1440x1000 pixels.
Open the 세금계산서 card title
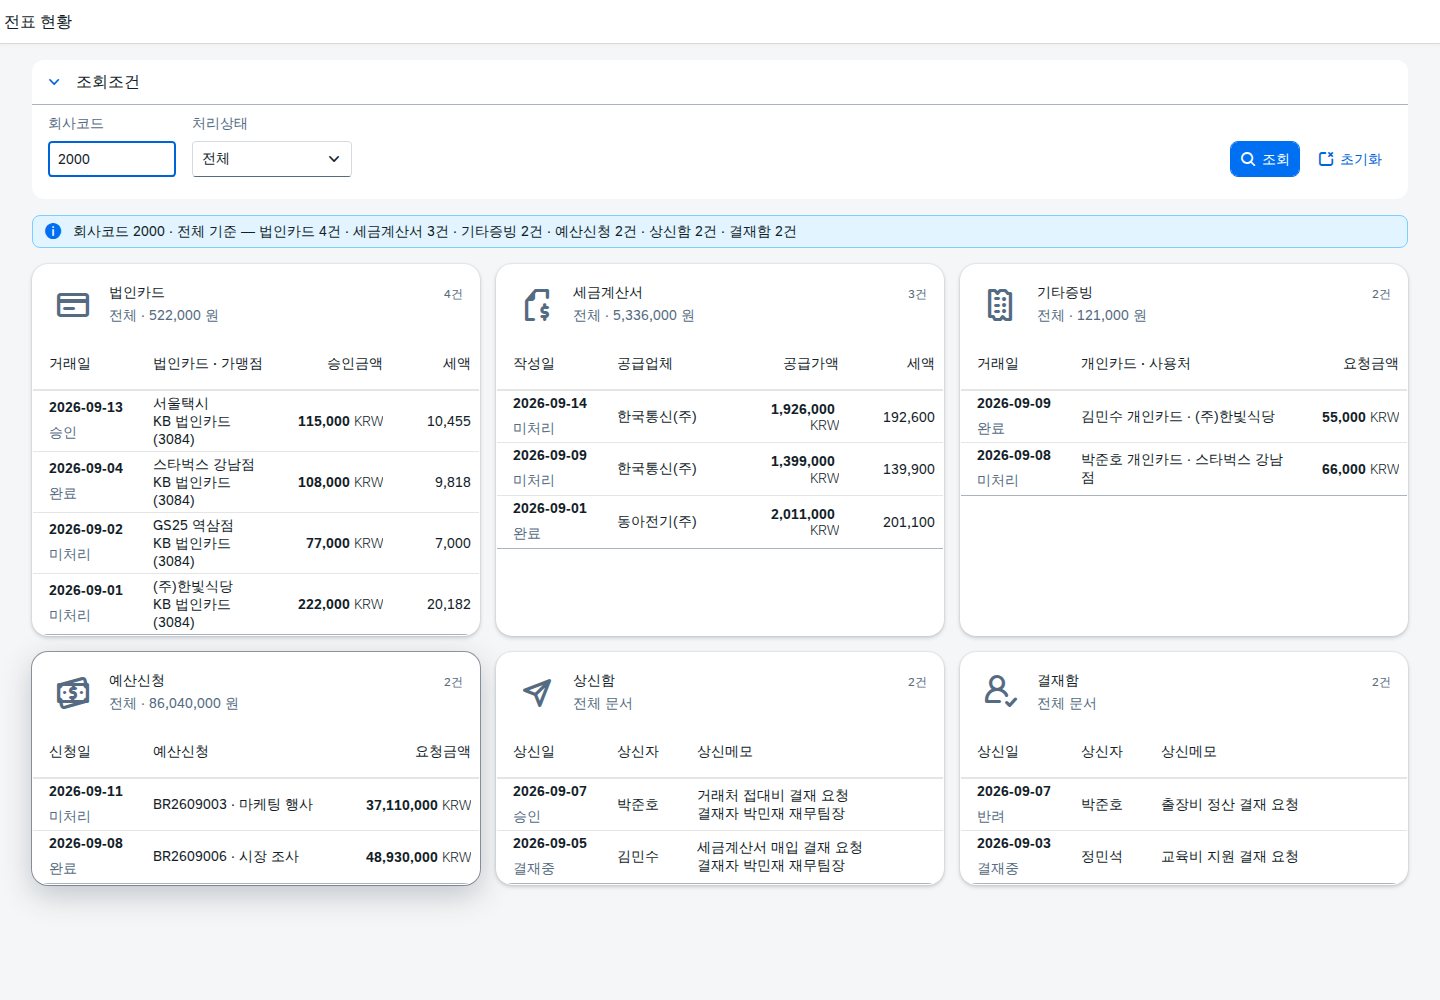click(x=608, y=293)
